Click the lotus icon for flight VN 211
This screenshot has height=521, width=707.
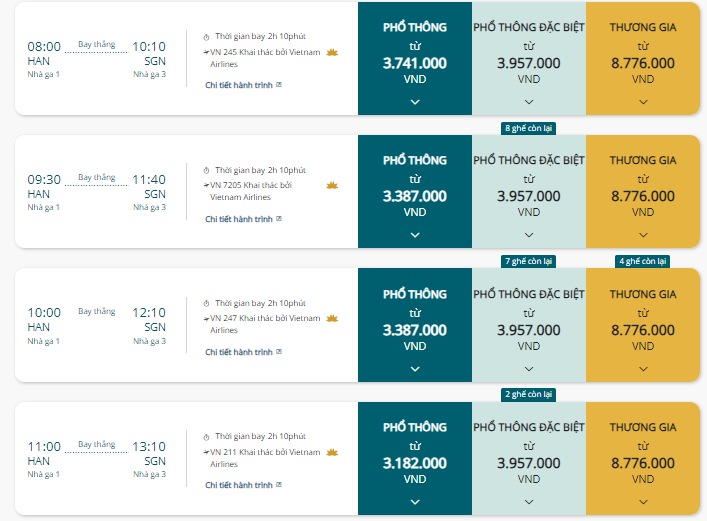click(x=332, y=452)
